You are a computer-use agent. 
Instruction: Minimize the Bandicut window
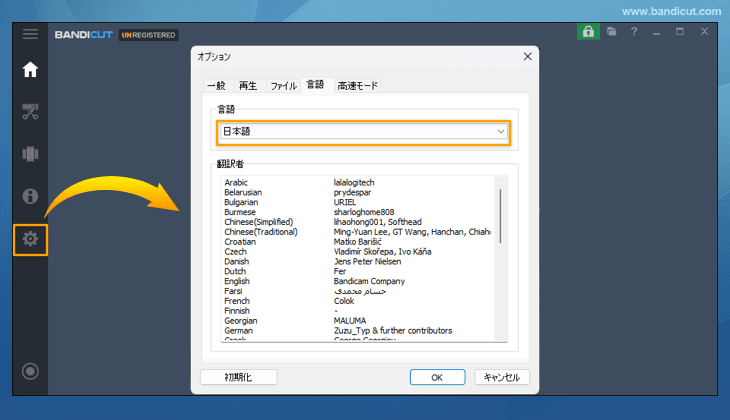[x=656, y=33]
